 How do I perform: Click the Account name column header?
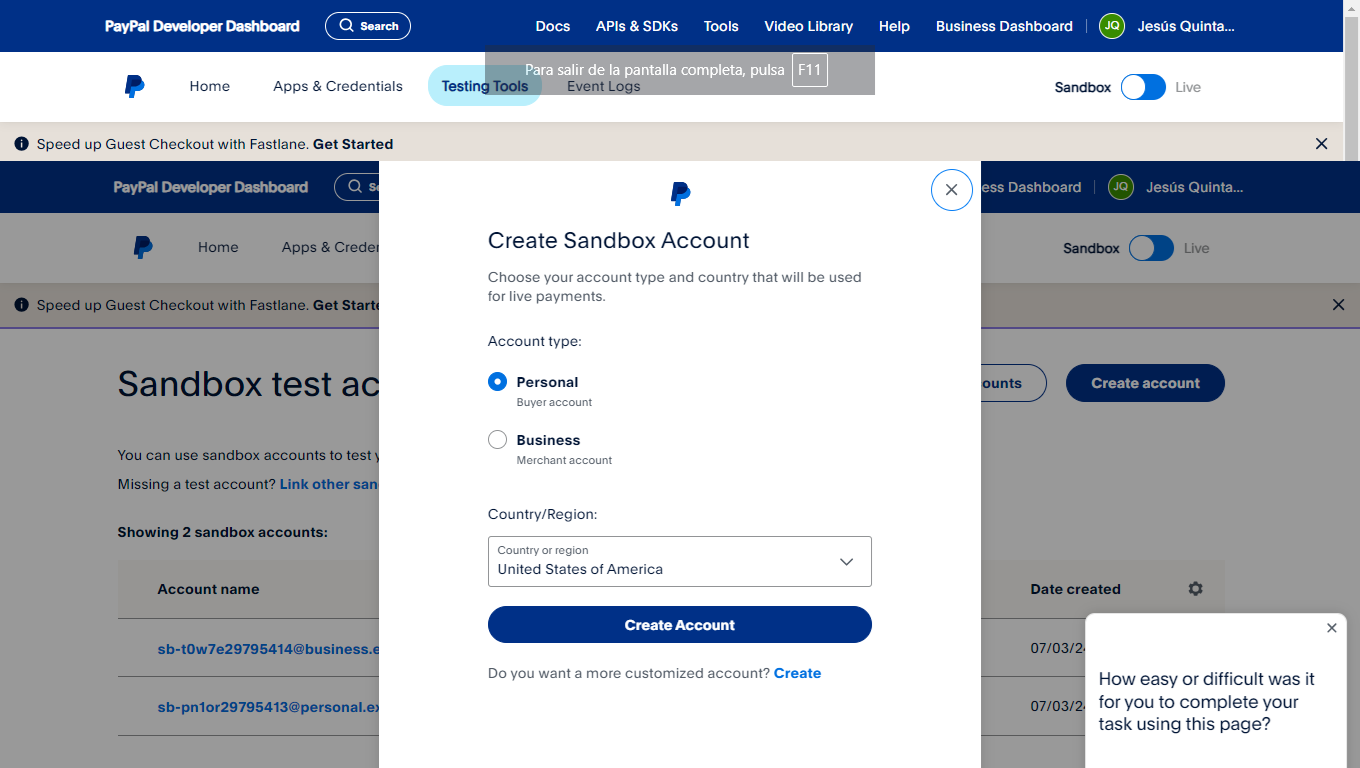[x=208, y=589]
